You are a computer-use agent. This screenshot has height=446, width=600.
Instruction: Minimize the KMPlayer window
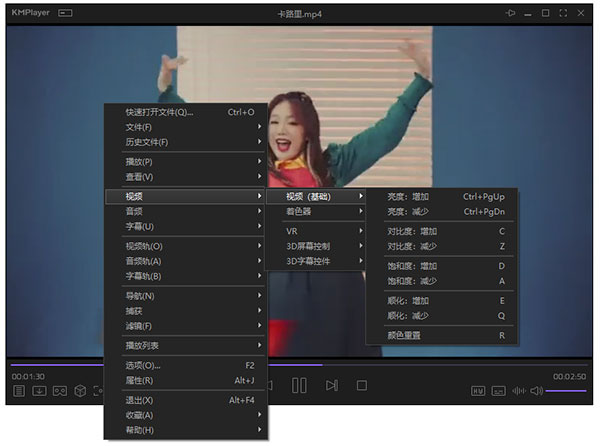(528, 14)
